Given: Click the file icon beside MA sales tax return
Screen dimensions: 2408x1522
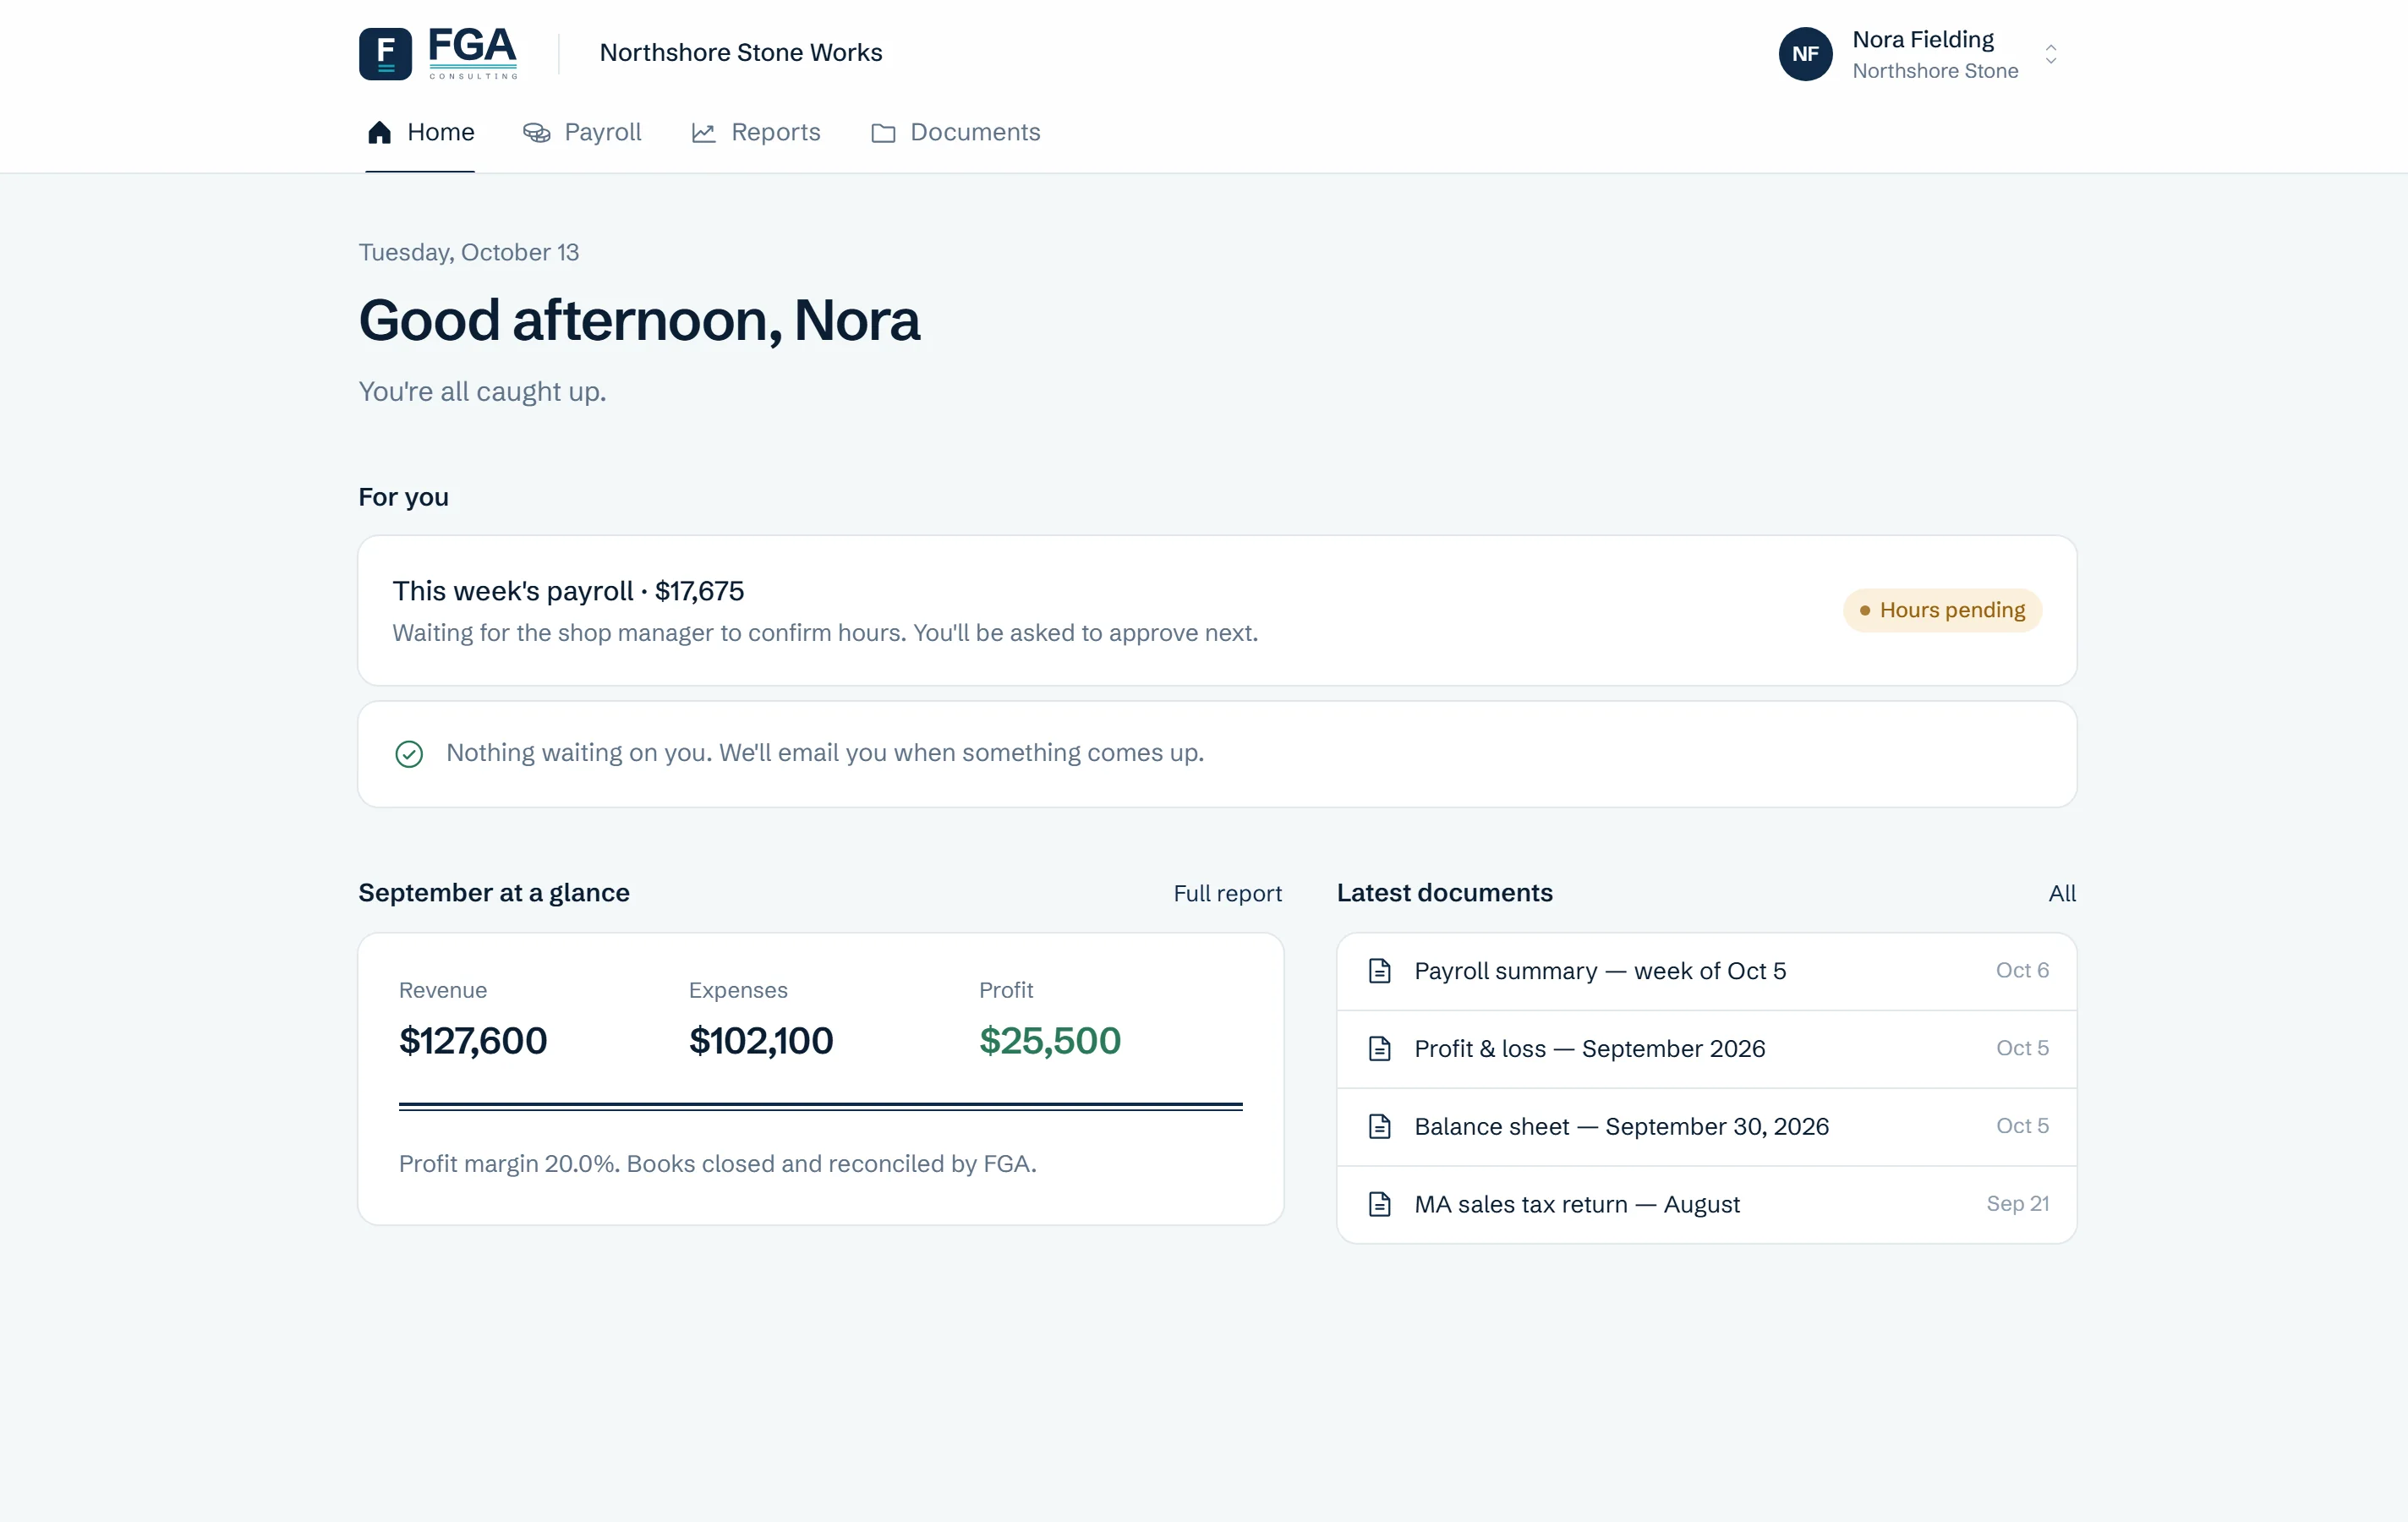Looking at the screenshot, I should (x=1380, y=1205).
